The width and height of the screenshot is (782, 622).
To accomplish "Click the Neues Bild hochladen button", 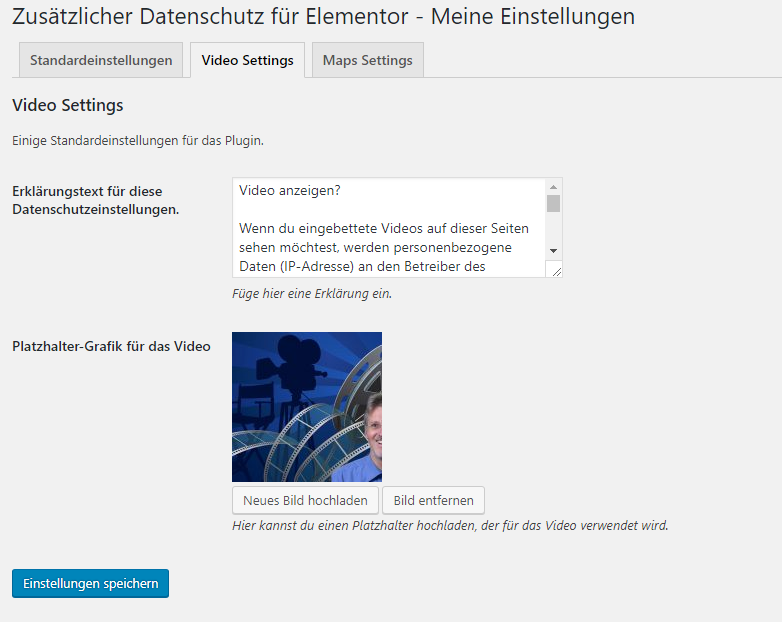I will click(x=305, y=500).
